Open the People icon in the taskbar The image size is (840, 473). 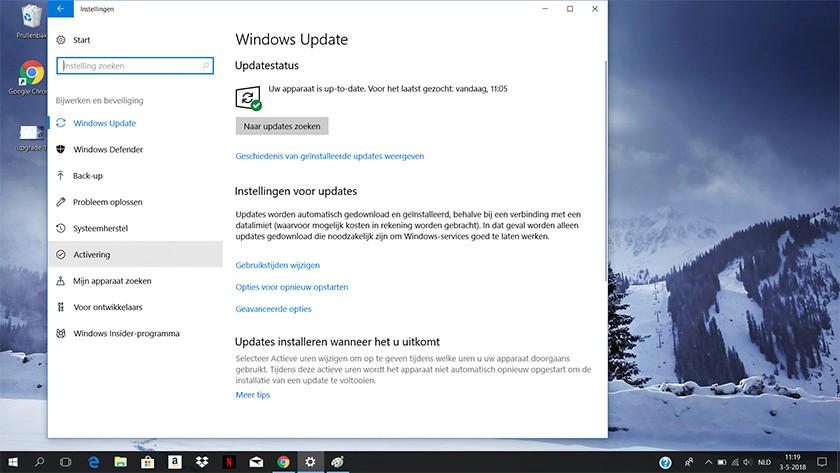pos(689,462)
